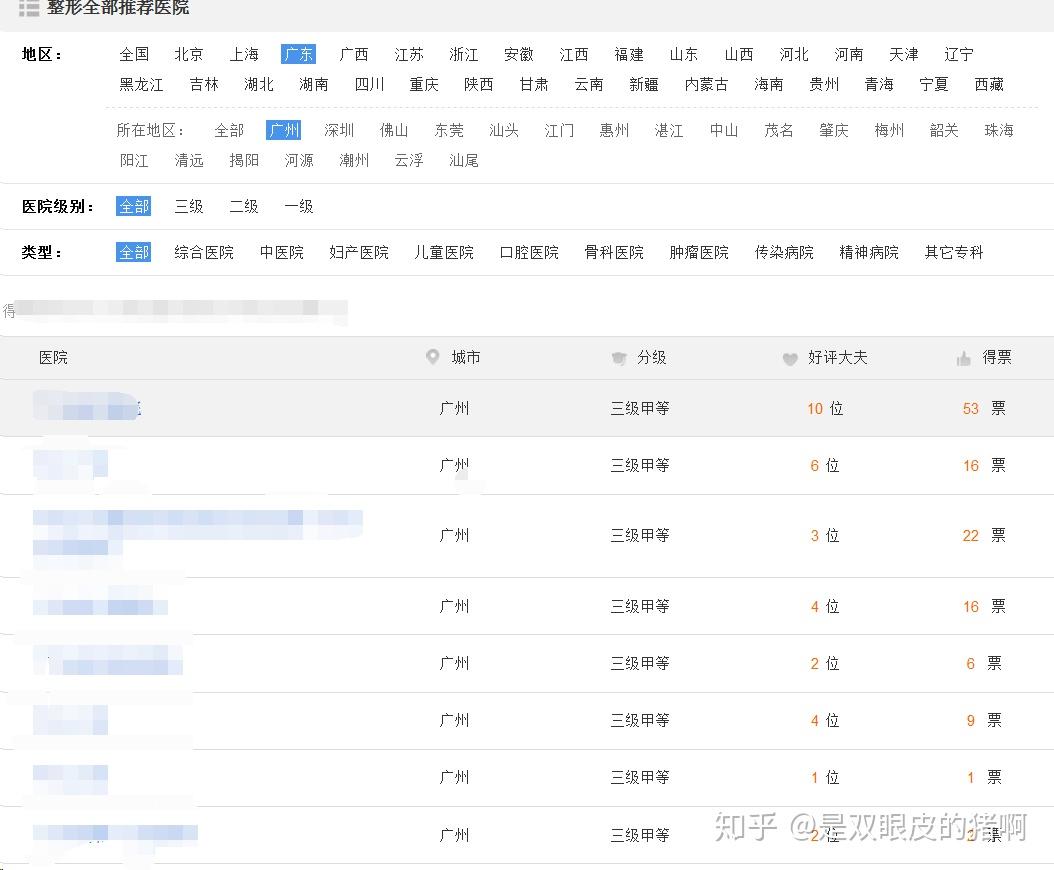The width and height of the screenshot is (1054, 870).
Task: Click the thumbs-up icon beside 得票 header
Action: click(961, 357)
